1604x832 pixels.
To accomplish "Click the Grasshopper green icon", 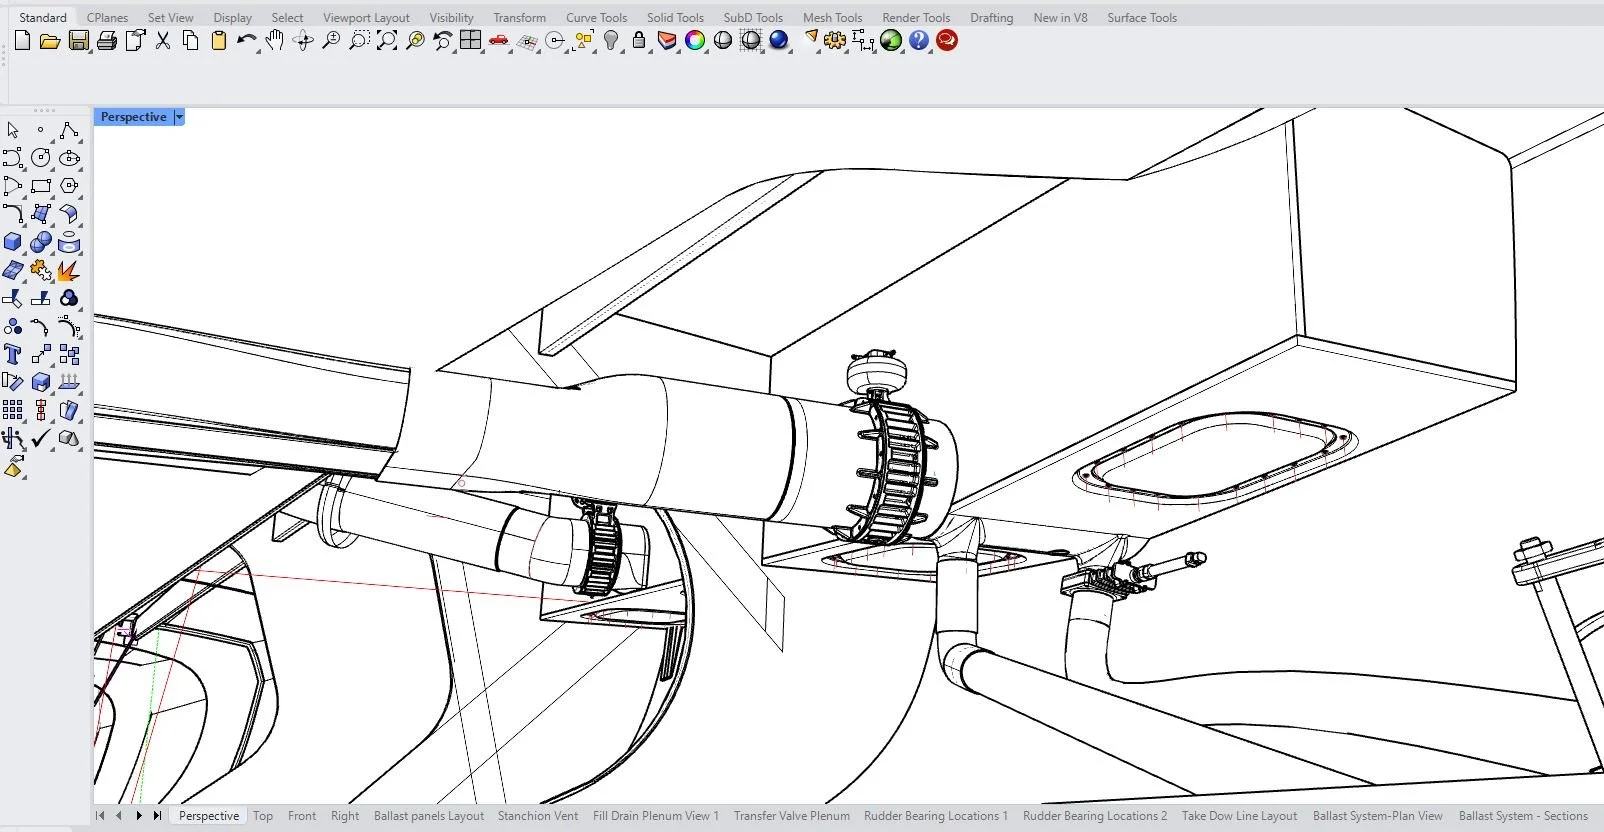I will [891, 41].
